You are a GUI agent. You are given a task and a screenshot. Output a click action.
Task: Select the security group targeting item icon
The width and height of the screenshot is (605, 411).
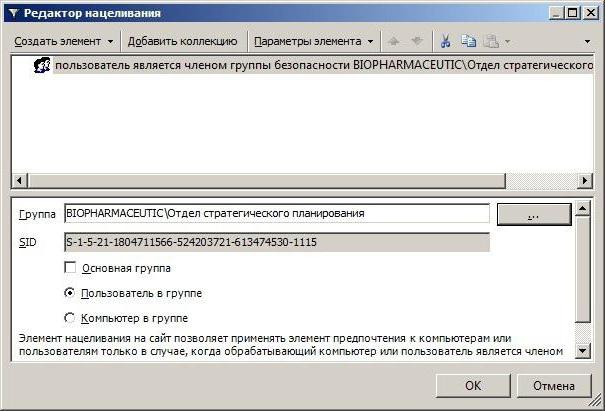[x=42, y=65]
